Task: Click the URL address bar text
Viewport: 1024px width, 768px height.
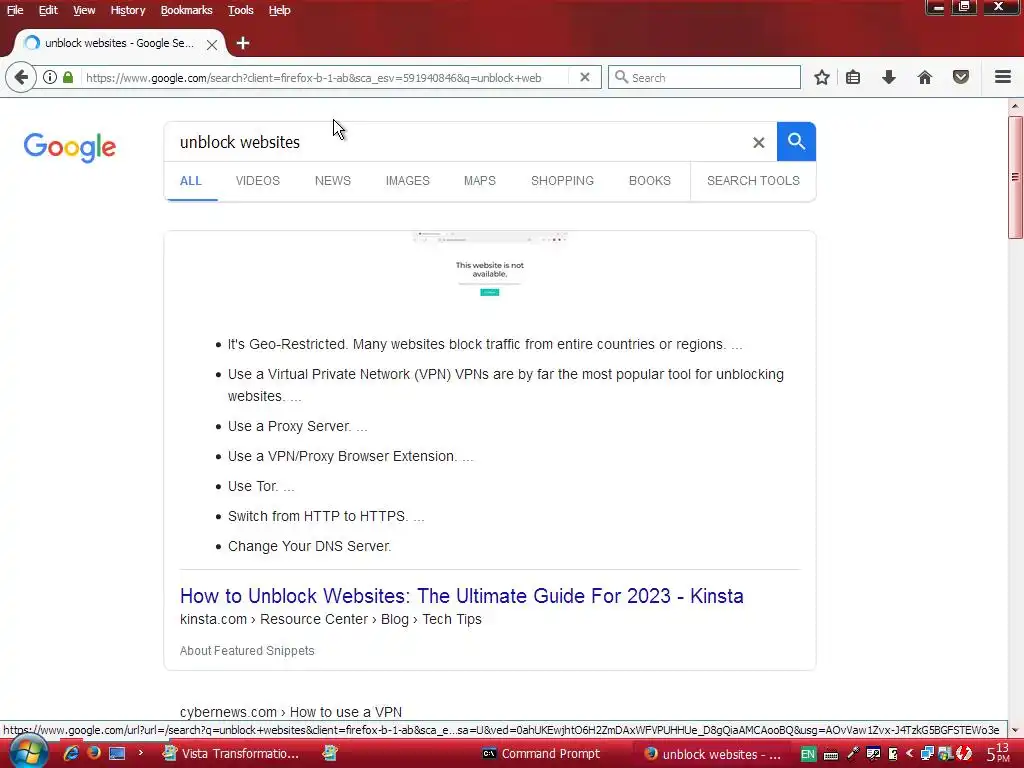Action: 313,78
